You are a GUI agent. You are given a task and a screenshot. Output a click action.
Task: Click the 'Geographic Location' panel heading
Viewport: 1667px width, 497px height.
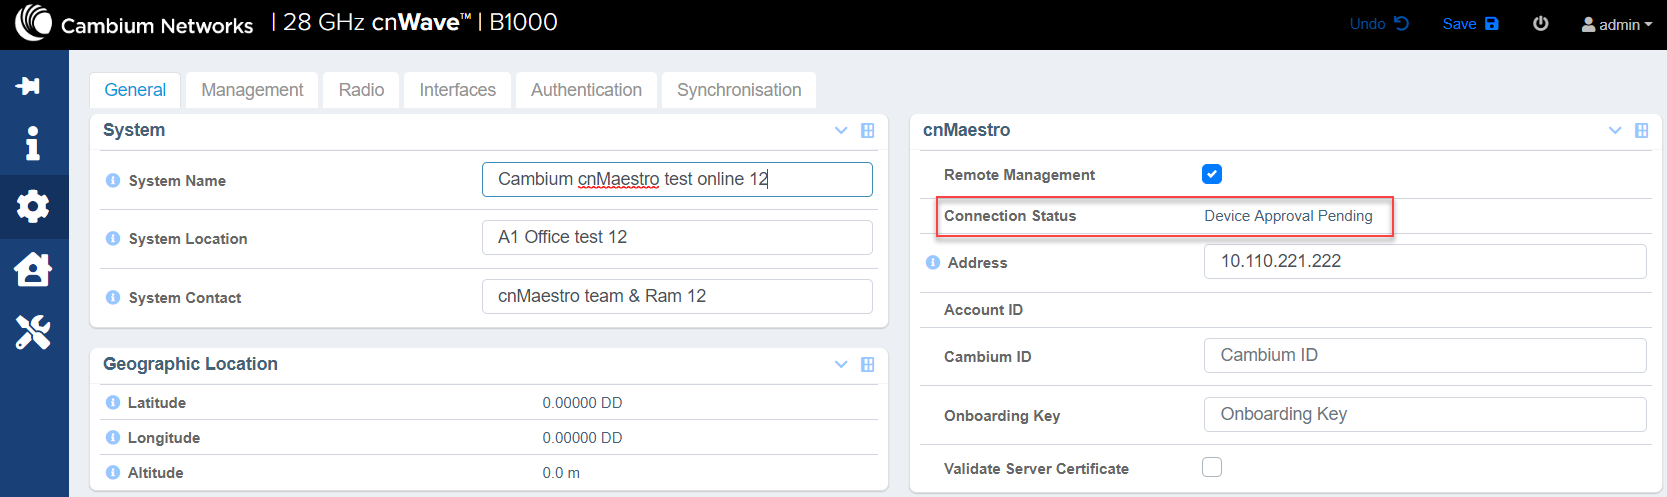[x=190, y=364]
